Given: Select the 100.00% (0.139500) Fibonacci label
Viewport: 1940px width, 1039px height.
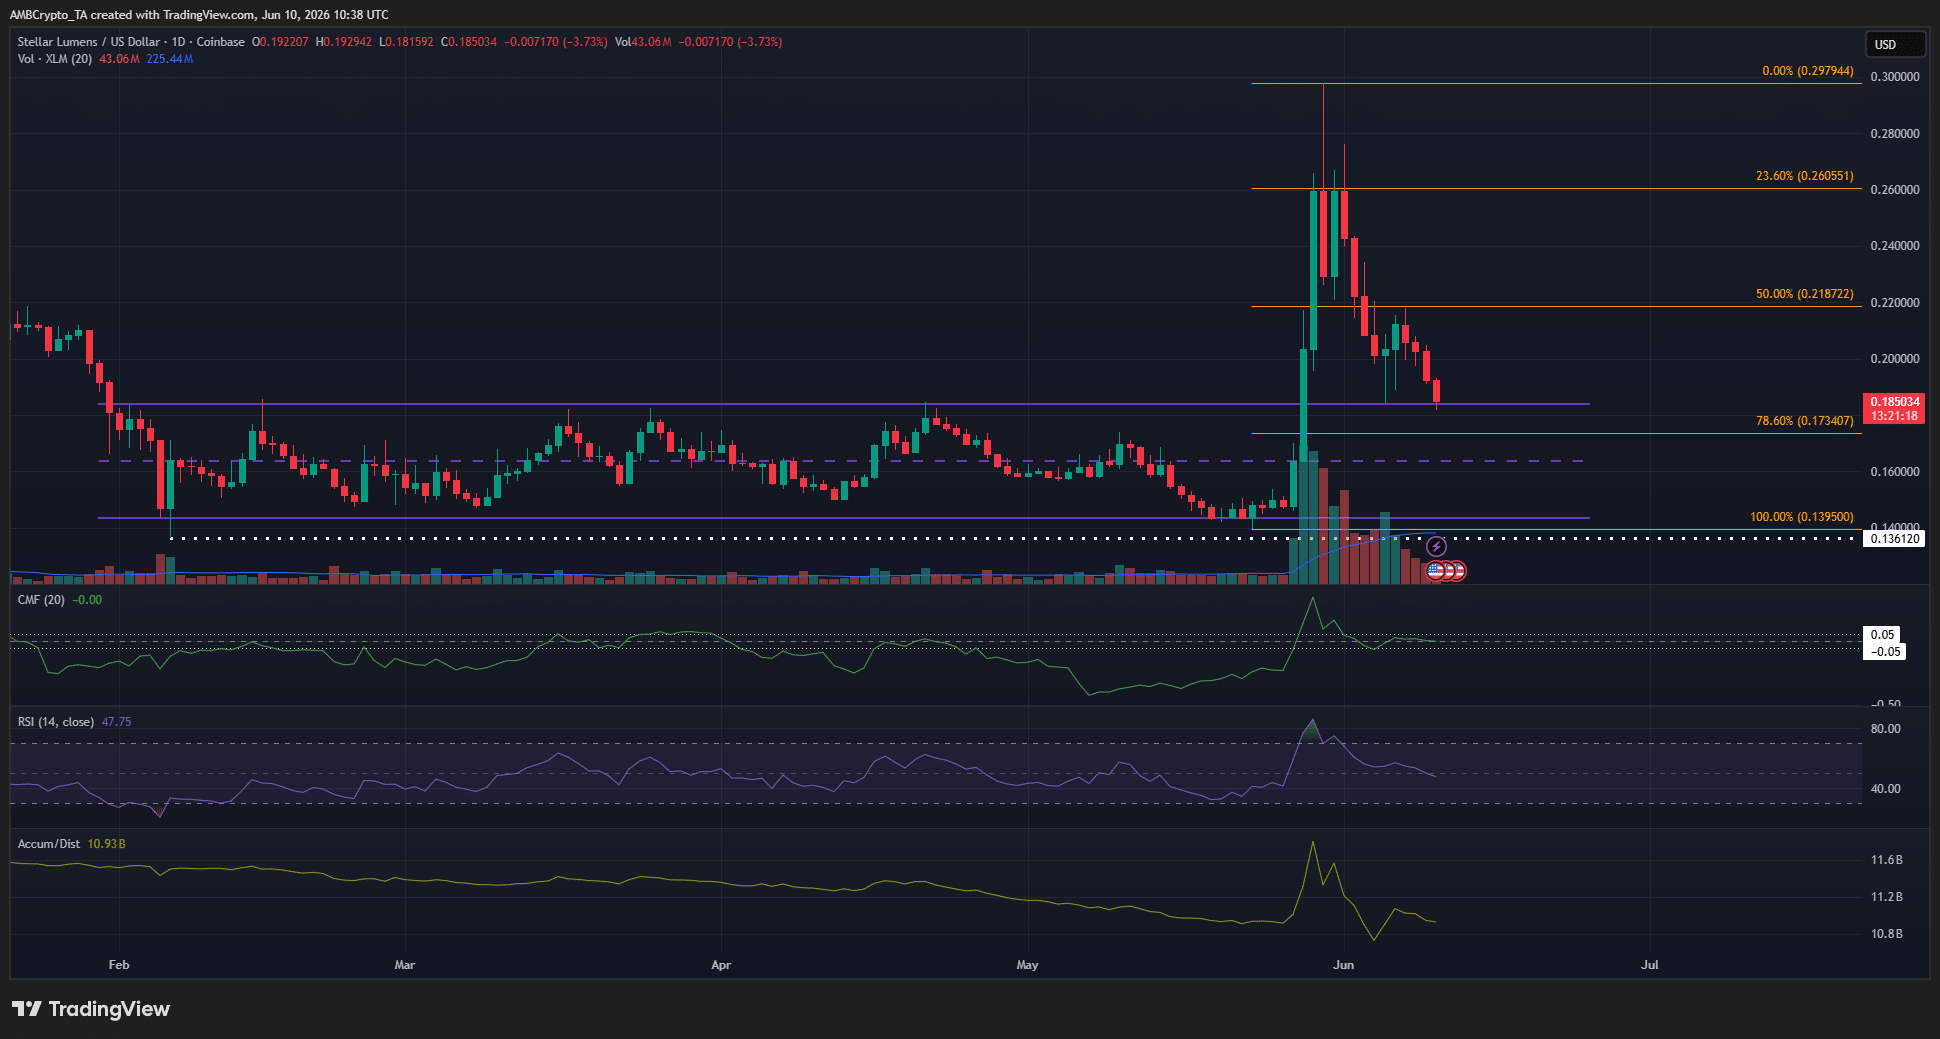Looking at the screenshot, I should [x=1802, y=517].
